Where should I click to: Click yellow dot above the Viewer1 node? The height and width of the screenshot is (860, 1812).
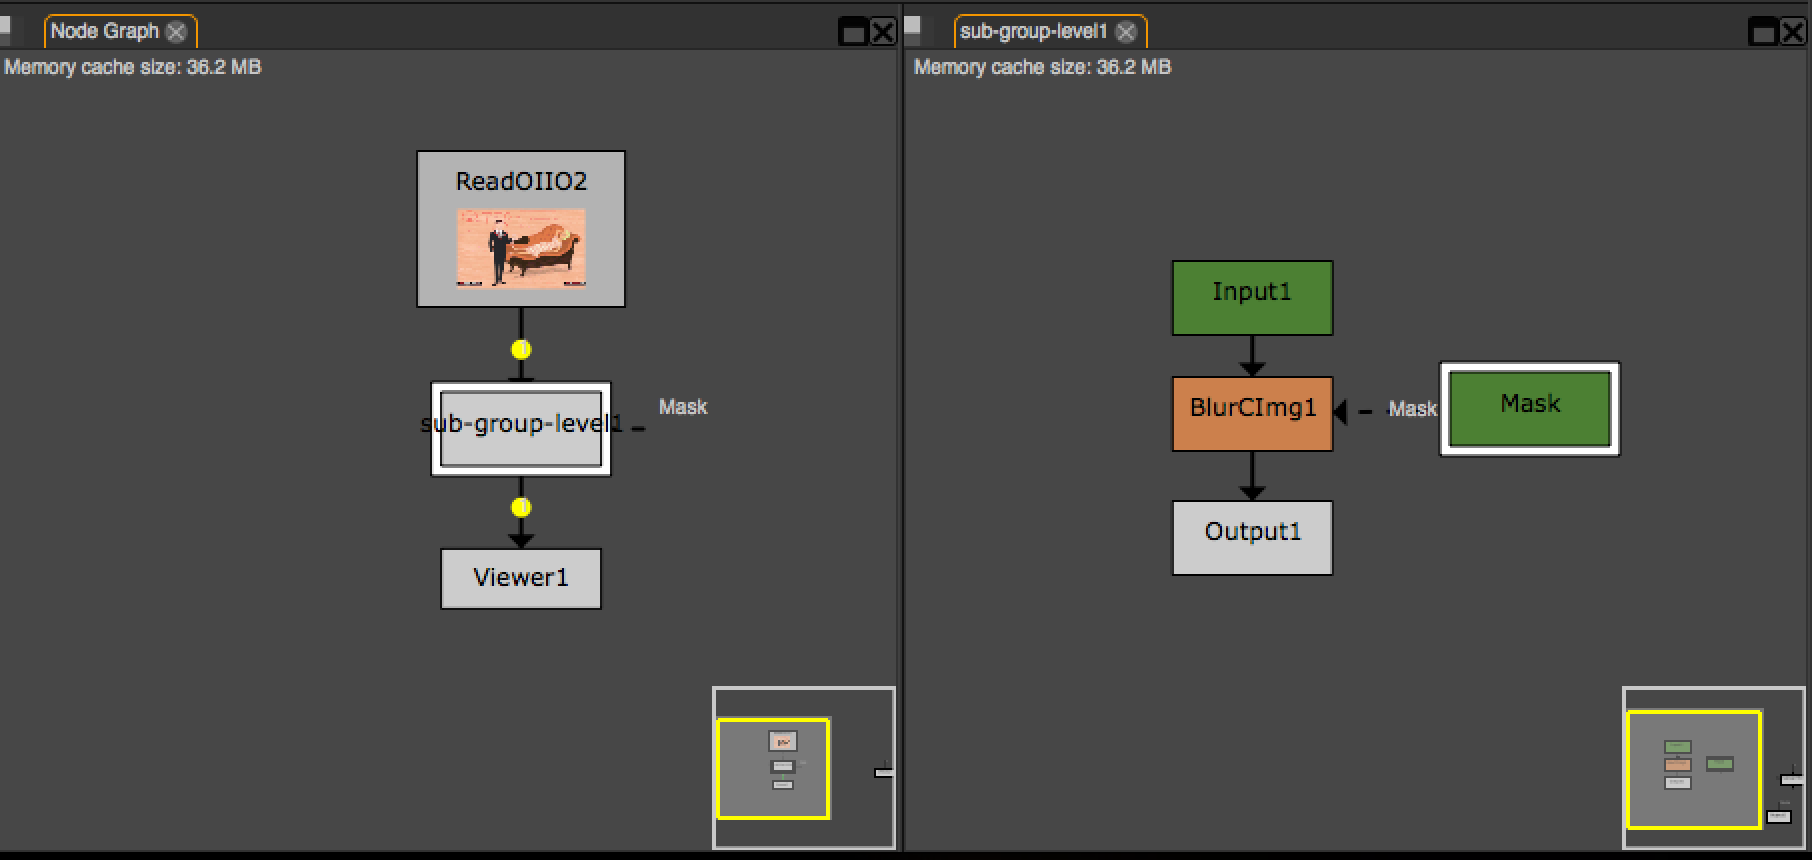click(521, 507)
